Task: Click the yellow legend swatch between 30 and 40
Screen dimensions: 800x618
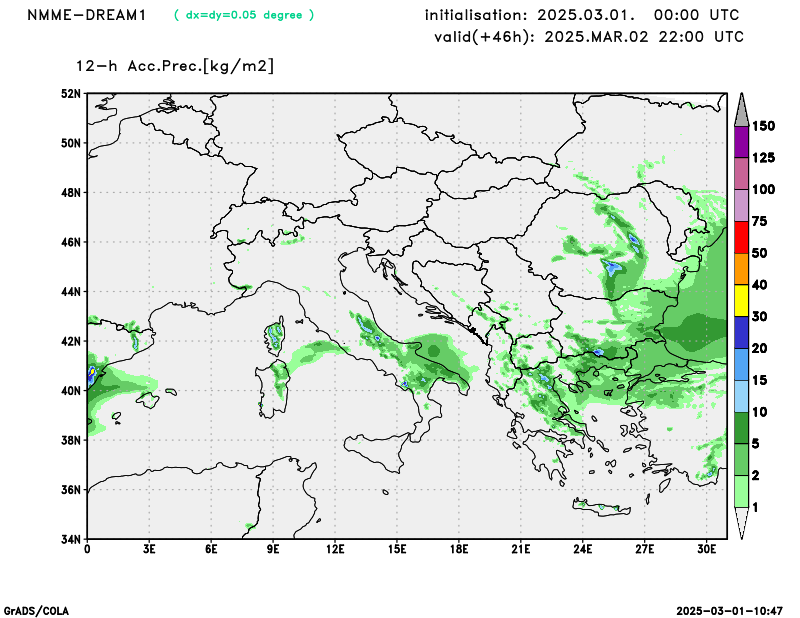Action: 741,301
